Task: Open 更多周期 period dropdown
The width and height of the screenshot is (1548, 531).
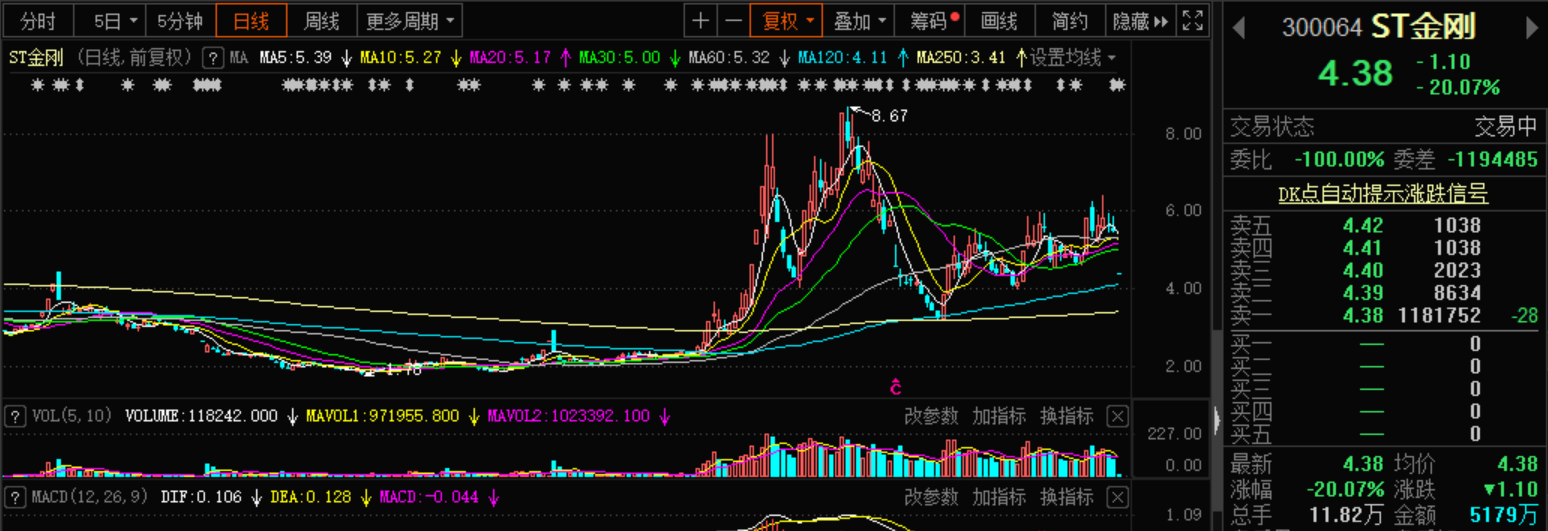Action: coord(410,21)
